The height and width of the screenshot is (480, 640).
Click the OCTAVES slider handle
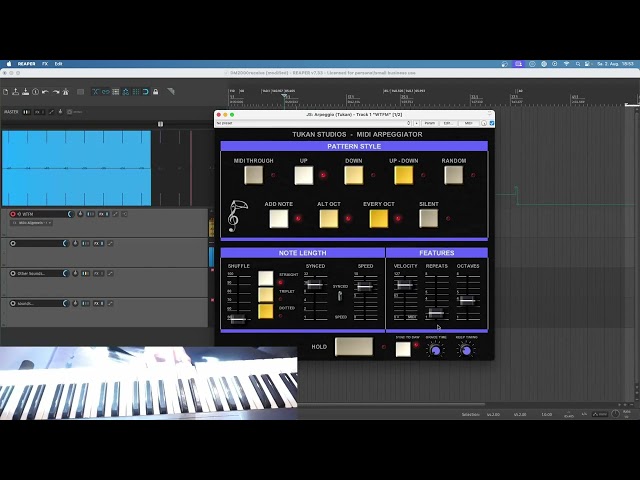(x=467, y=301)
